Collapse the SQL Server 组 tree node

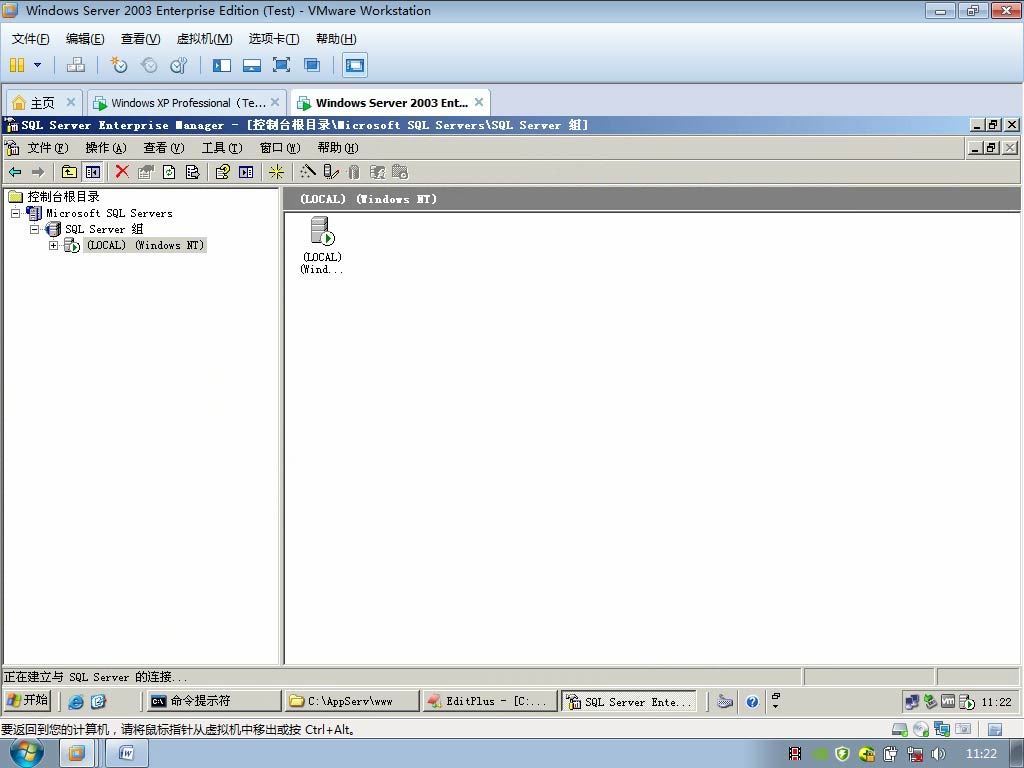[34, 229]
